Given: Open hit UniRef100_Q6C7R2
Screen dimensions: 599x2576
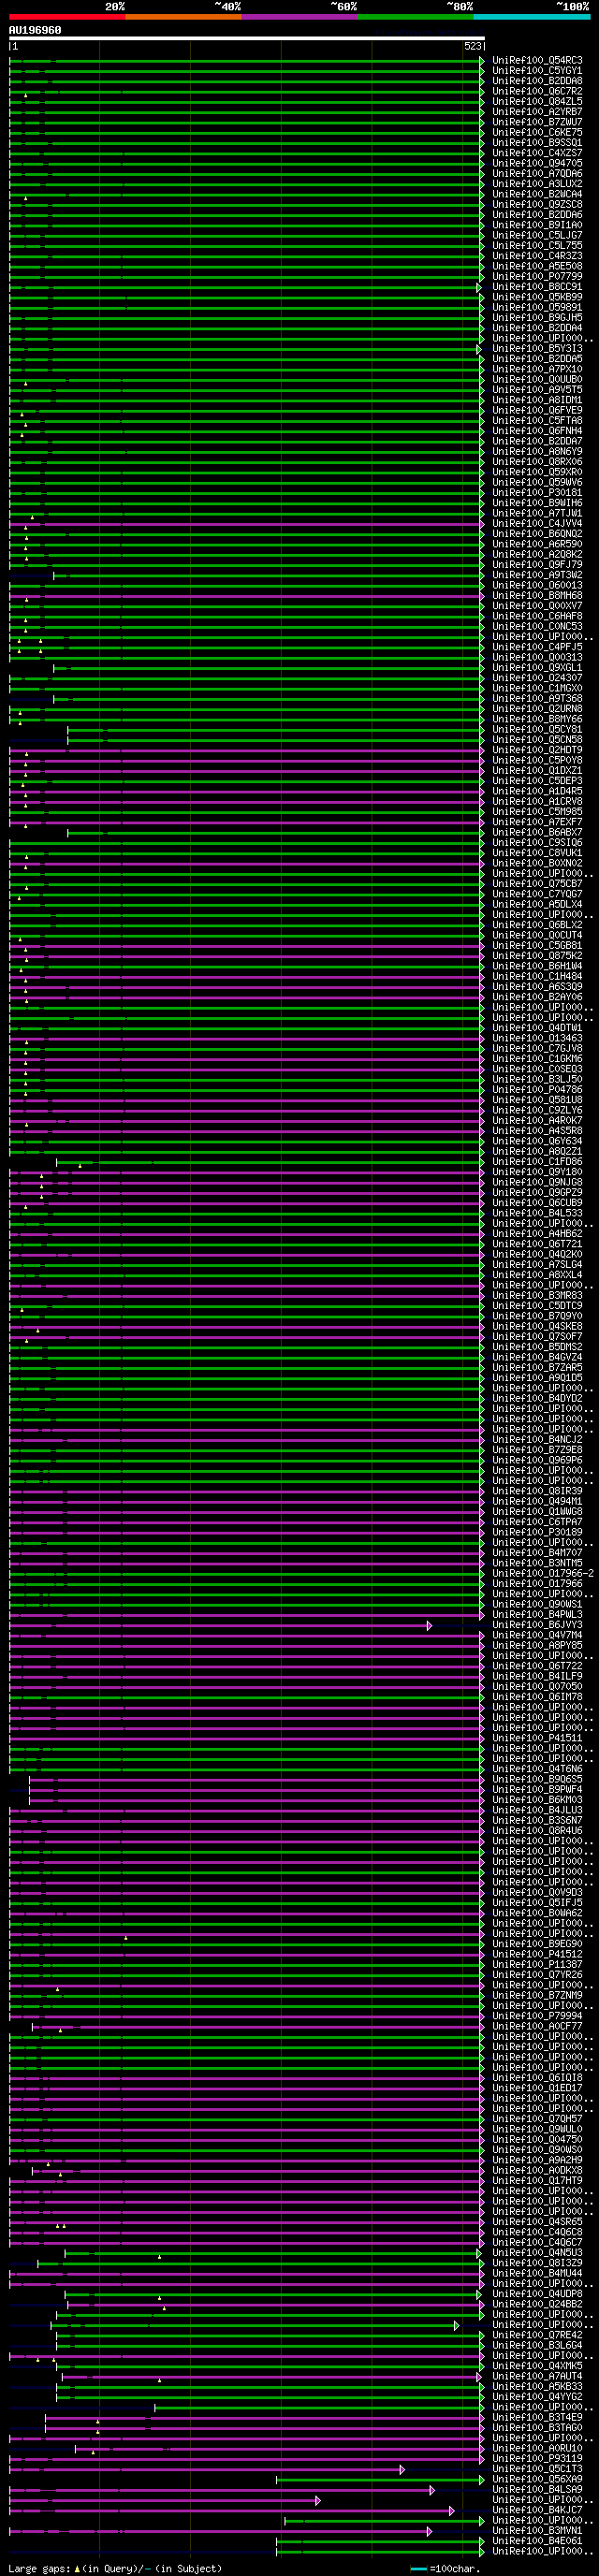Looking at the screenshot, I should pos(537,91).
